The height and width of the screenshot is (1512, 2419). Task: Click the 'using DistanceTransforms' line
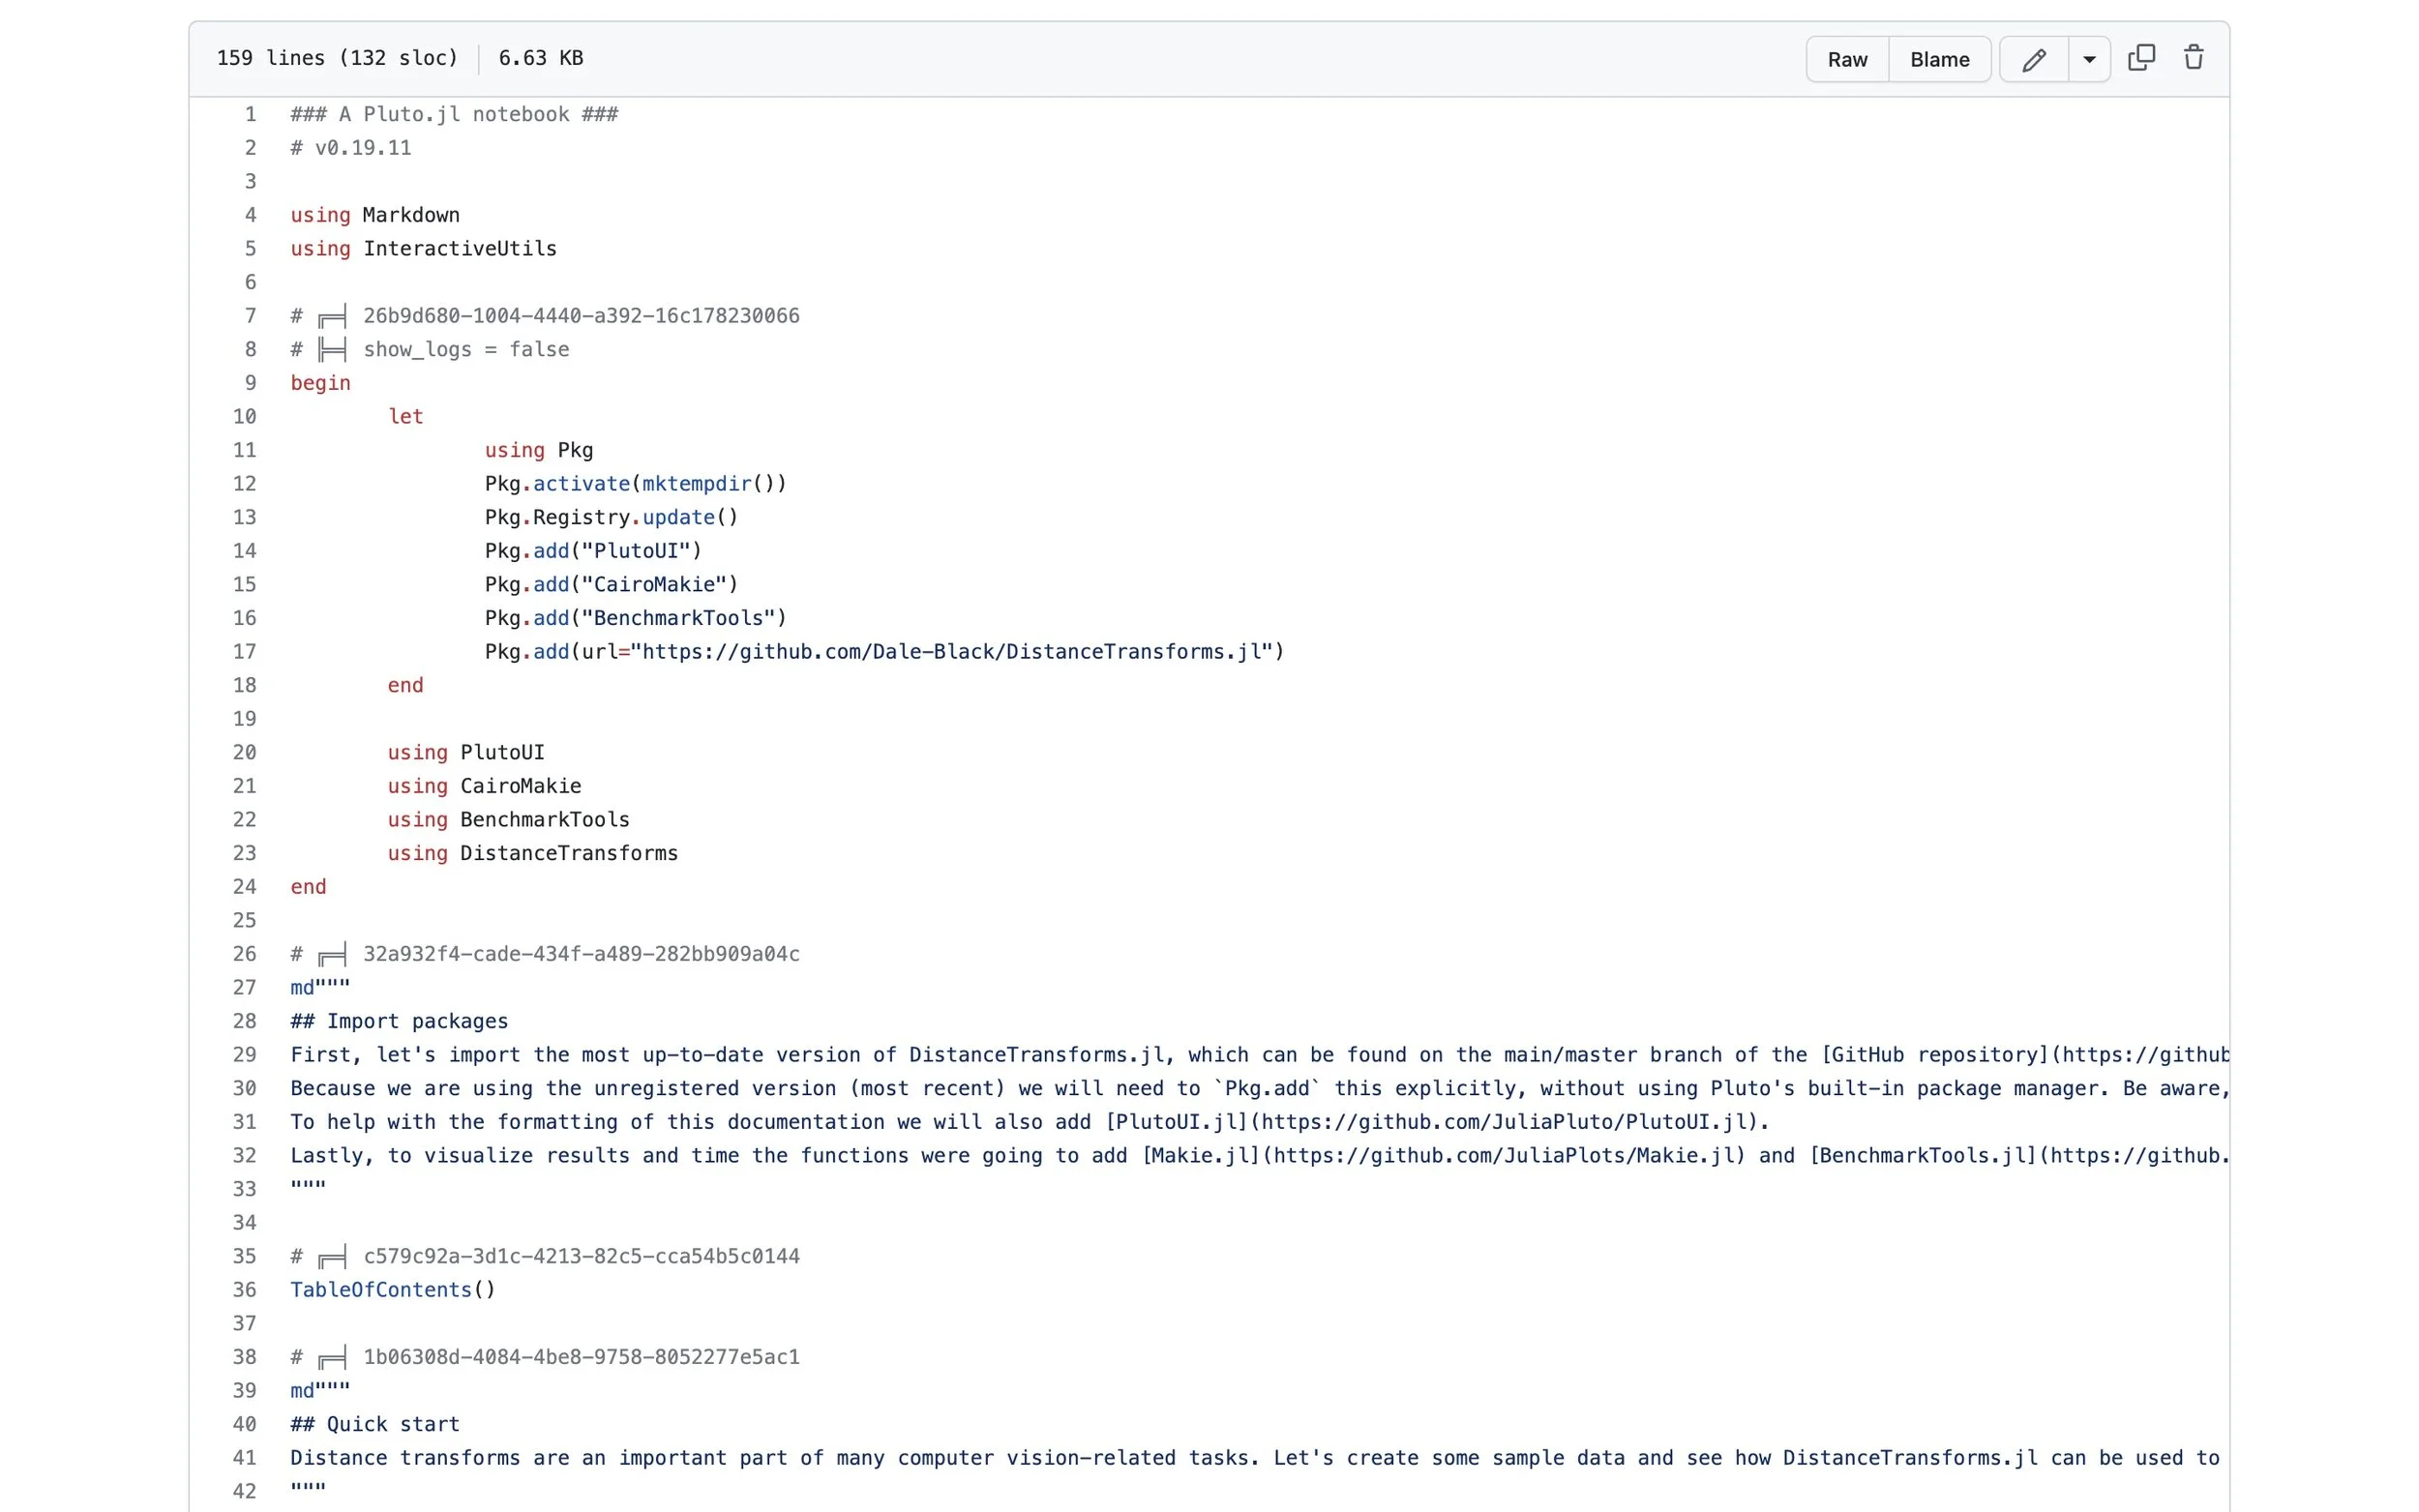pos(533,854)
